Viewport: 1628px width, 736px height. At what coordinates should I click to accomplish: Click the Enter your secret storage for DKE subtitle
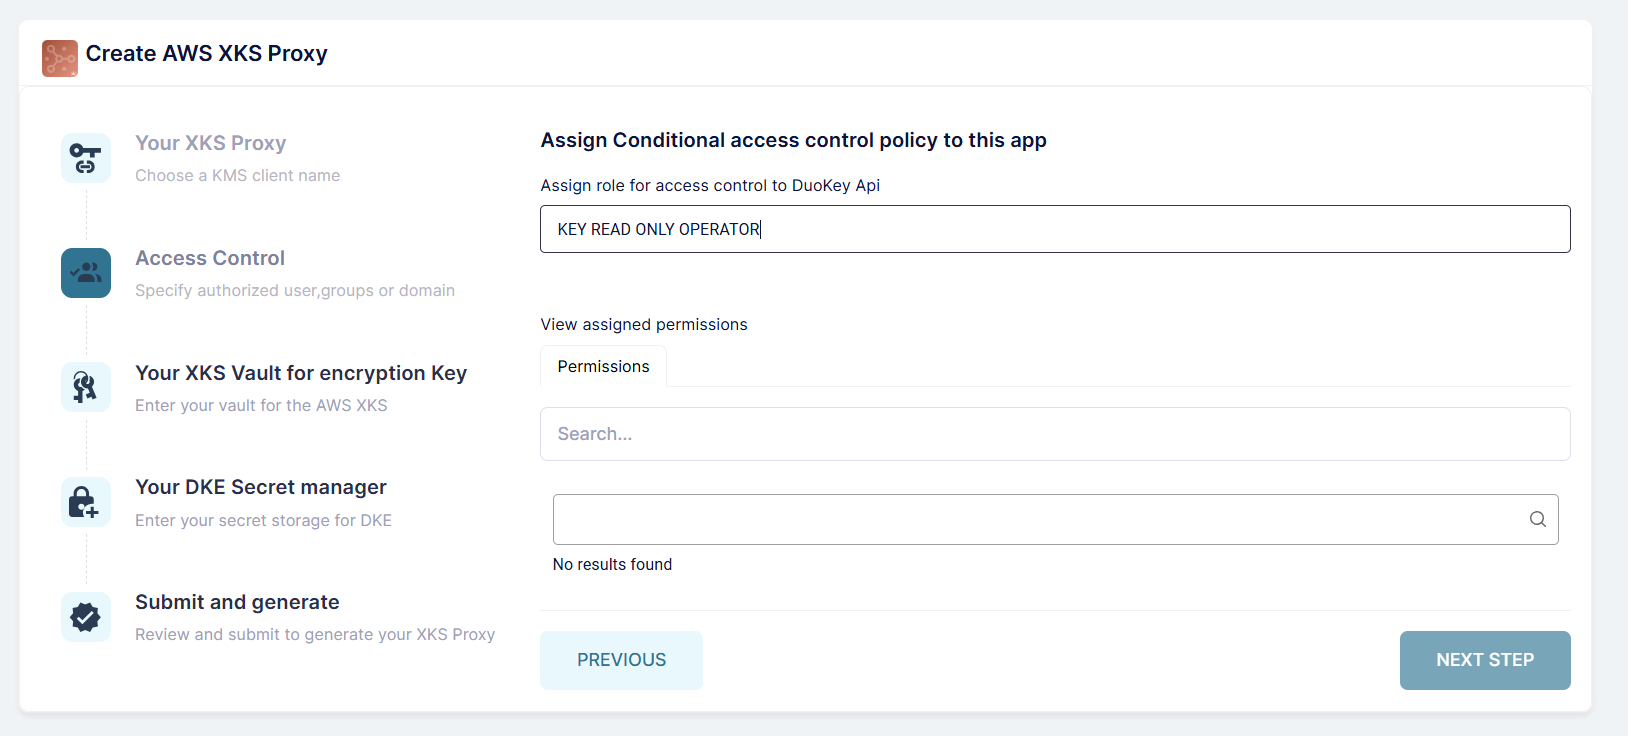tap(264, 521)
